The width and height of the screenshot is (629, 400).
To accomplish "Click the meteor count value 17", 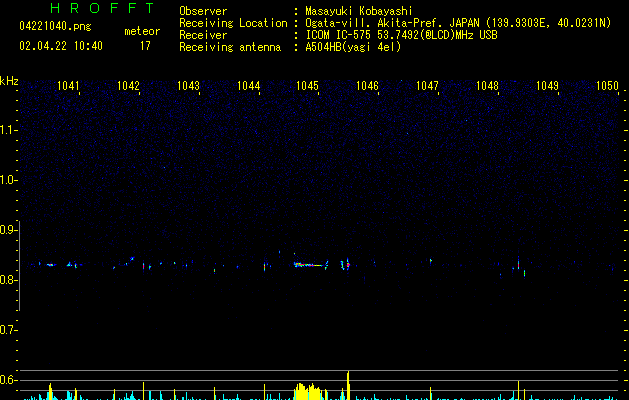I will pos(145,46).
